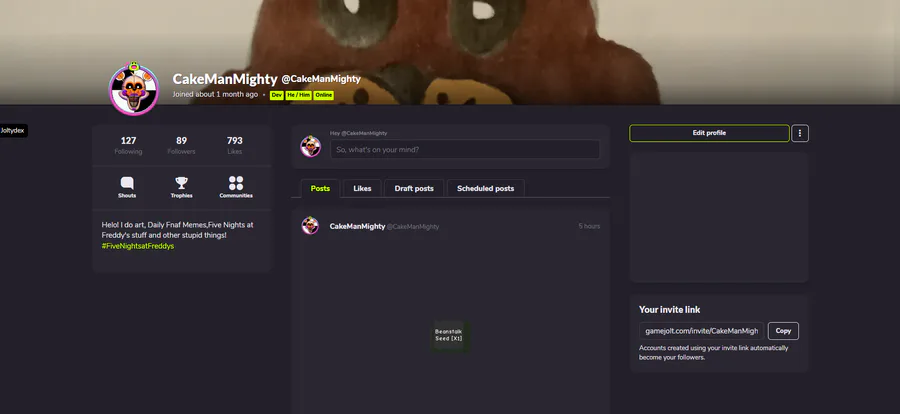The height and width of the screenshot is (414, 900).
Task: View the 127 Following list
Action: pos(129,145)
